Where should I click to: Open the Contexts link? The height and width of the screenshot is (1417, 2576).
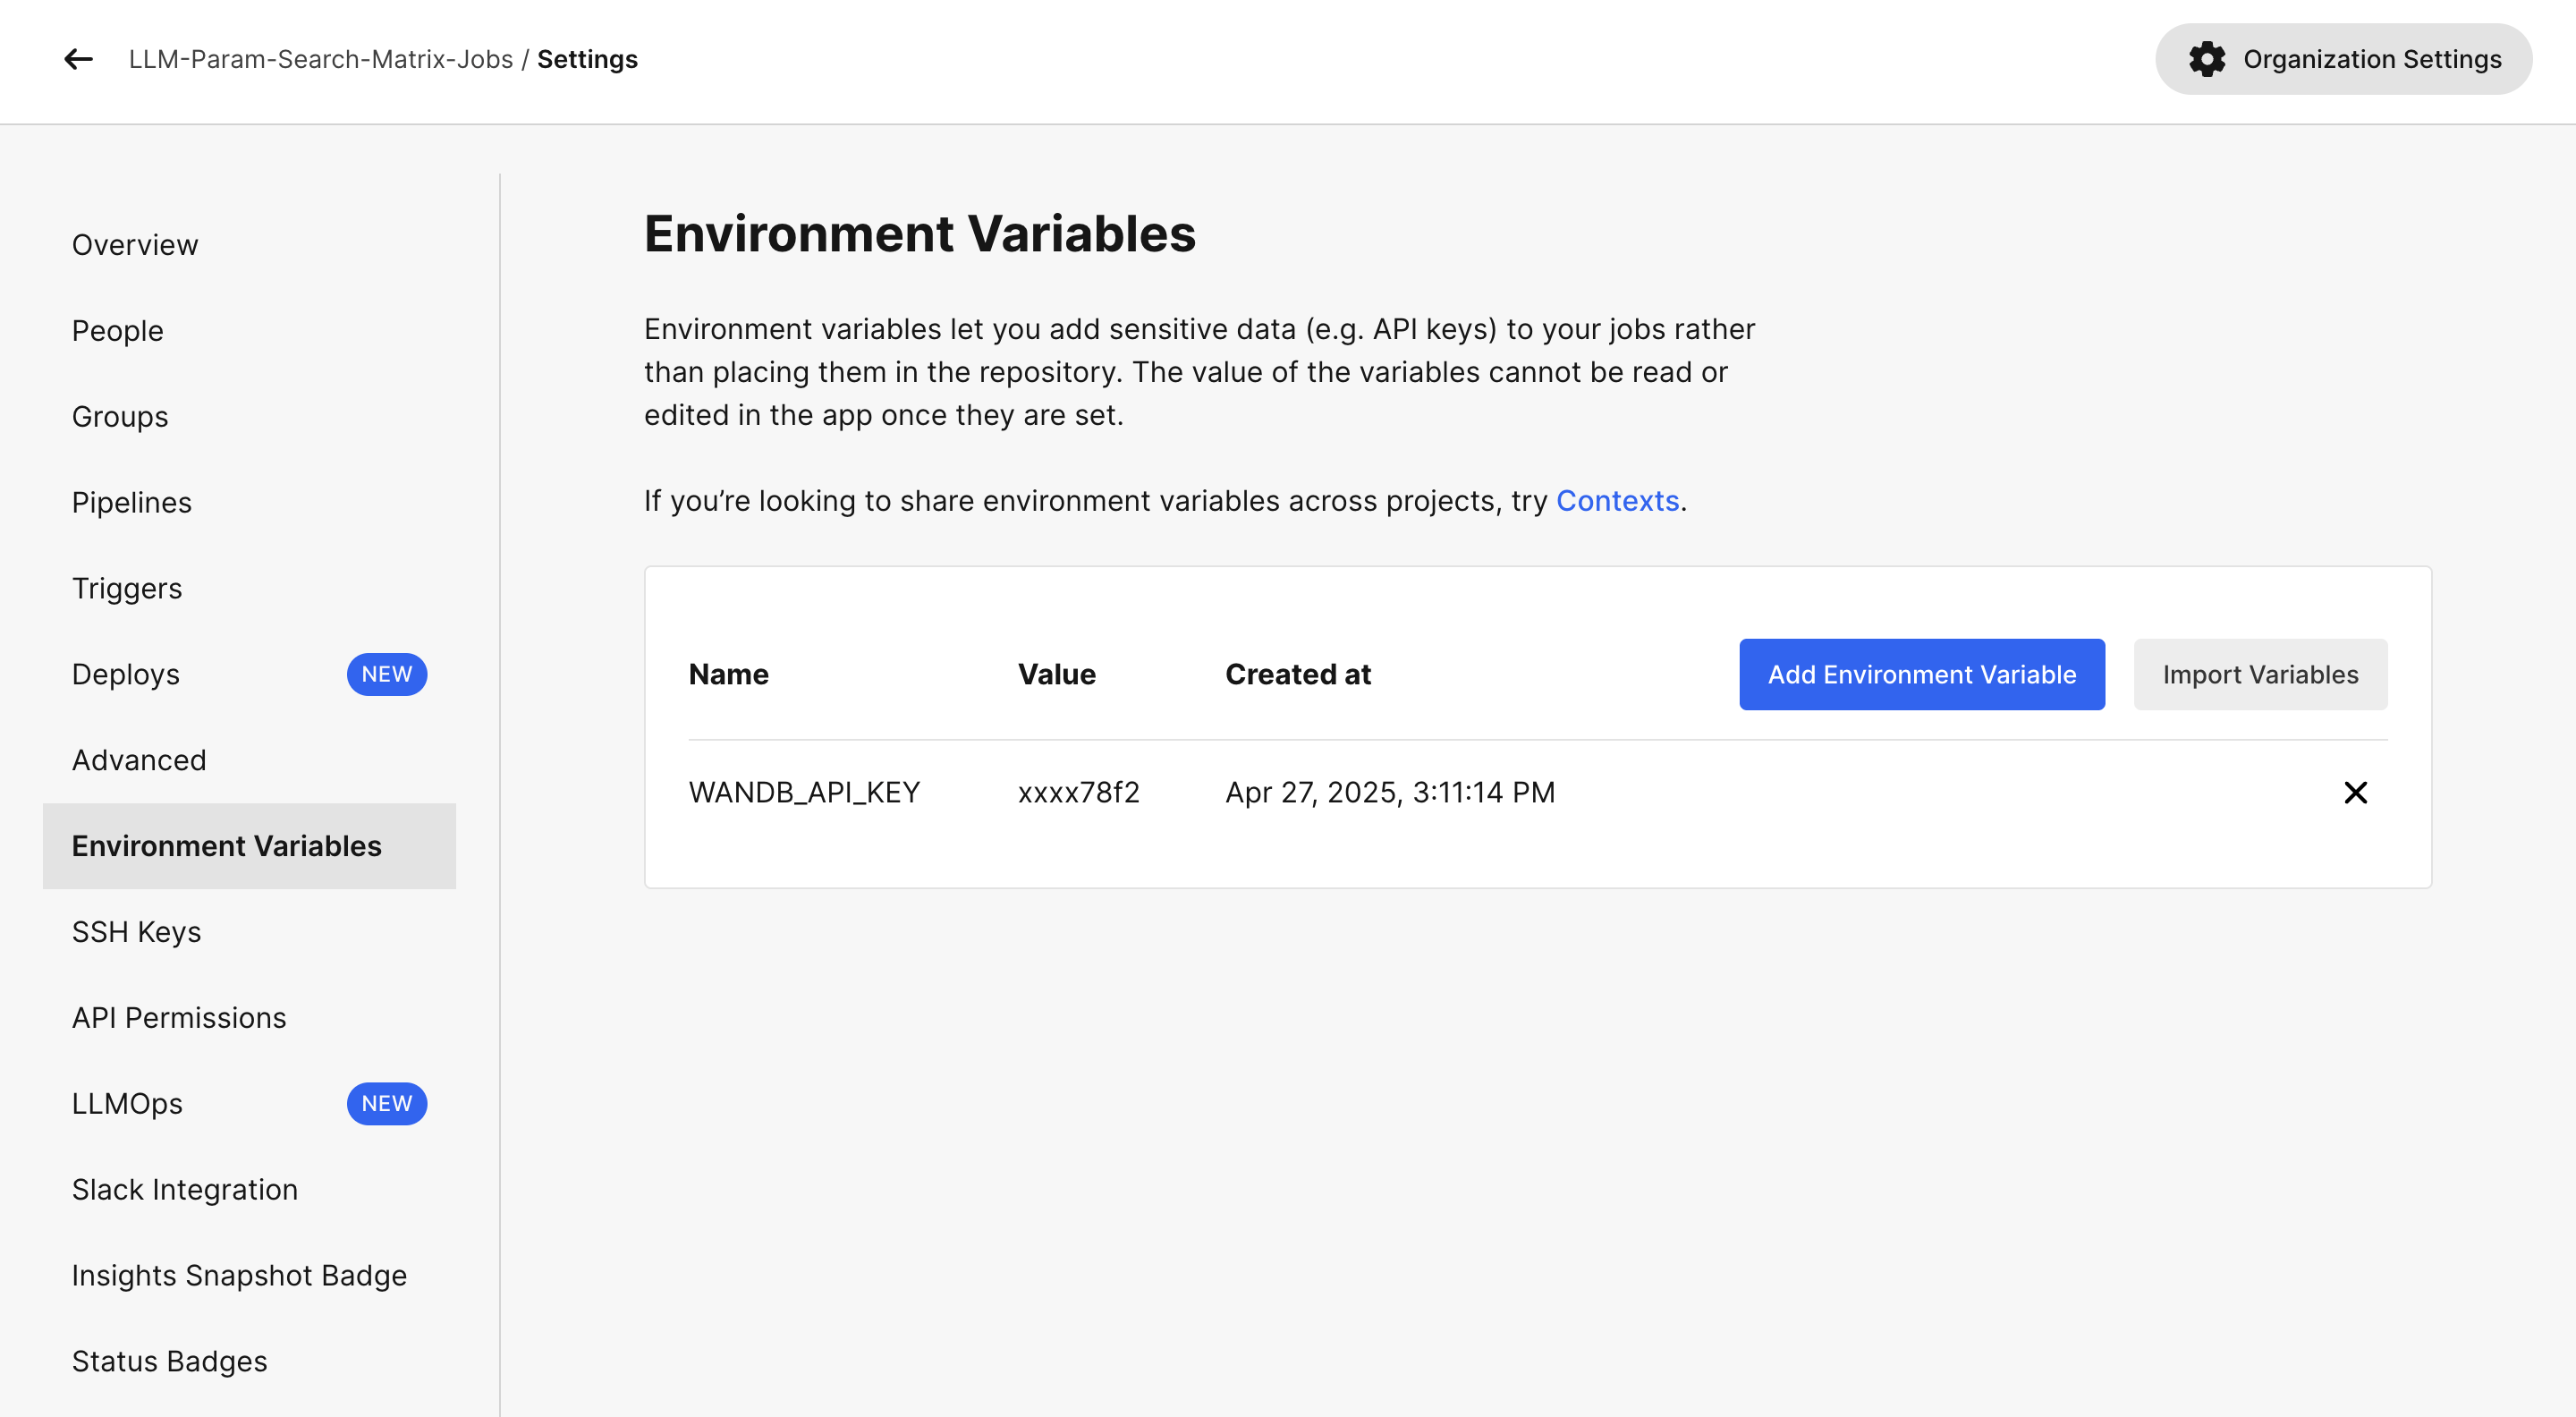(x=1616, y=500)
